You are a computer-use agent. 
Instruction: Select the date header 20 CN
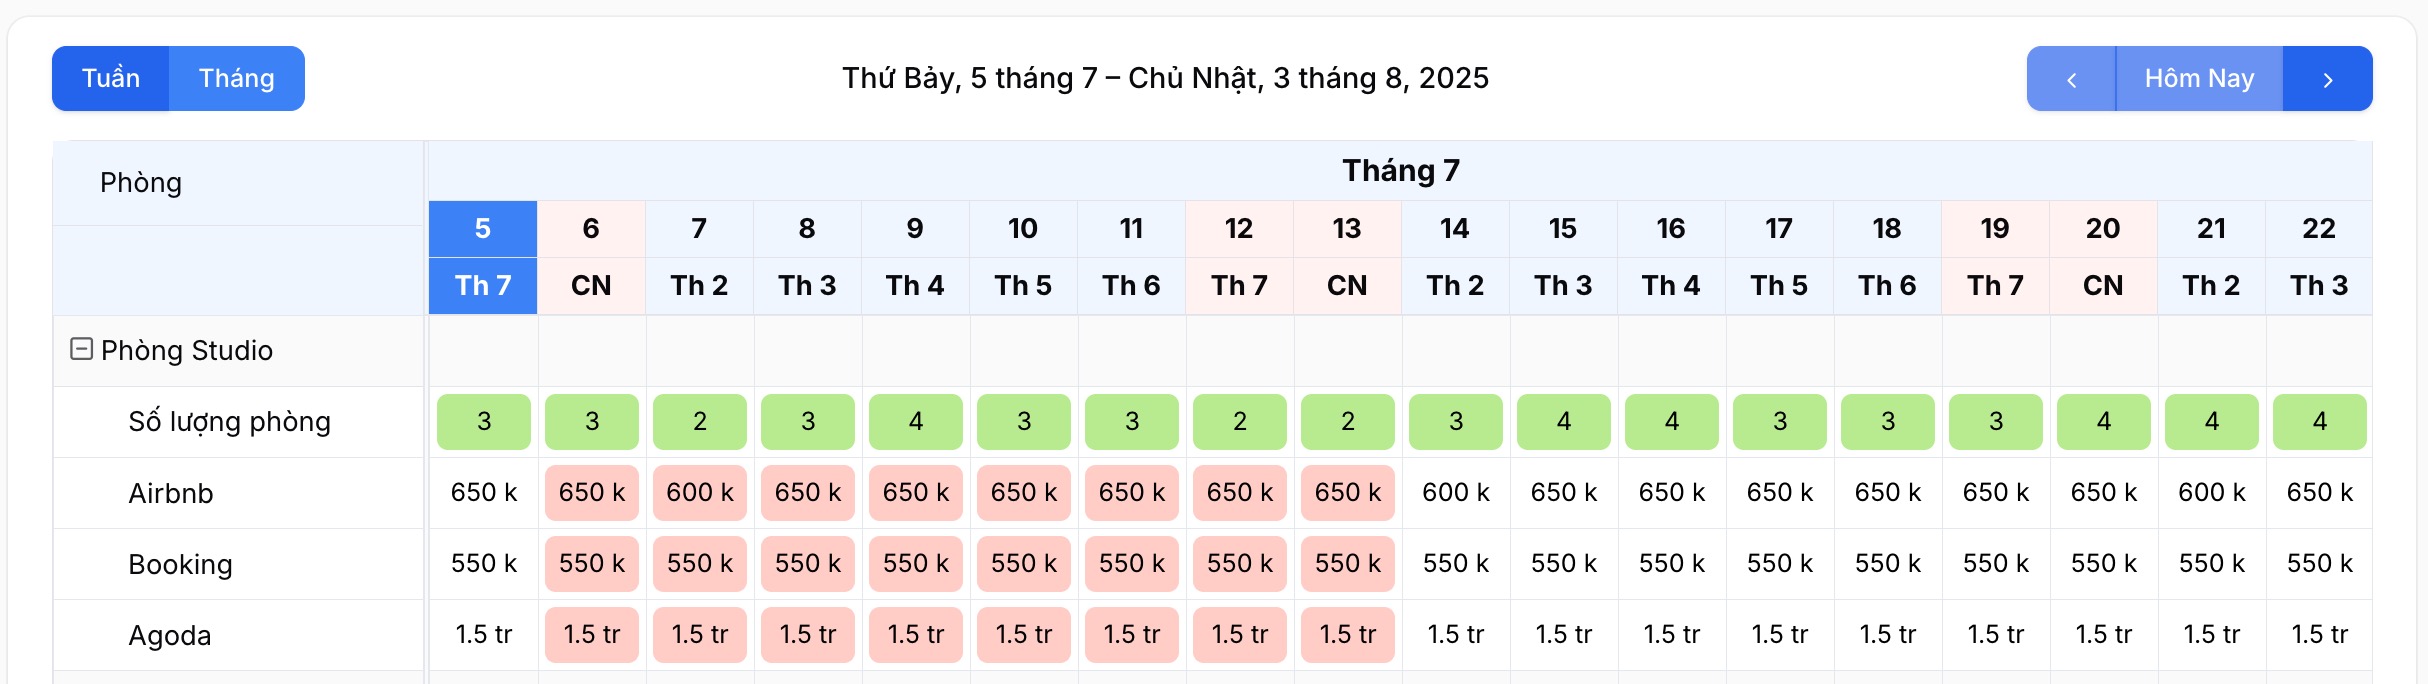[x=2103, y=257]
